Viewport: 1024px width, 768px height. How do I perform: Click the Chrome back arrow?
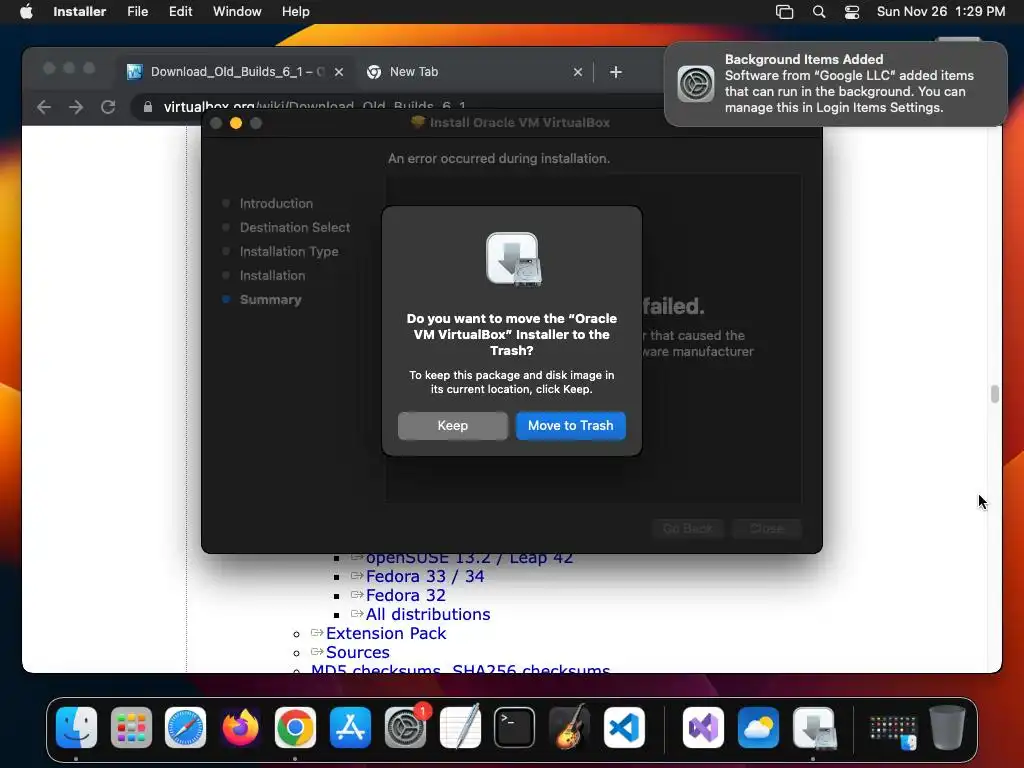pos(44,107)
